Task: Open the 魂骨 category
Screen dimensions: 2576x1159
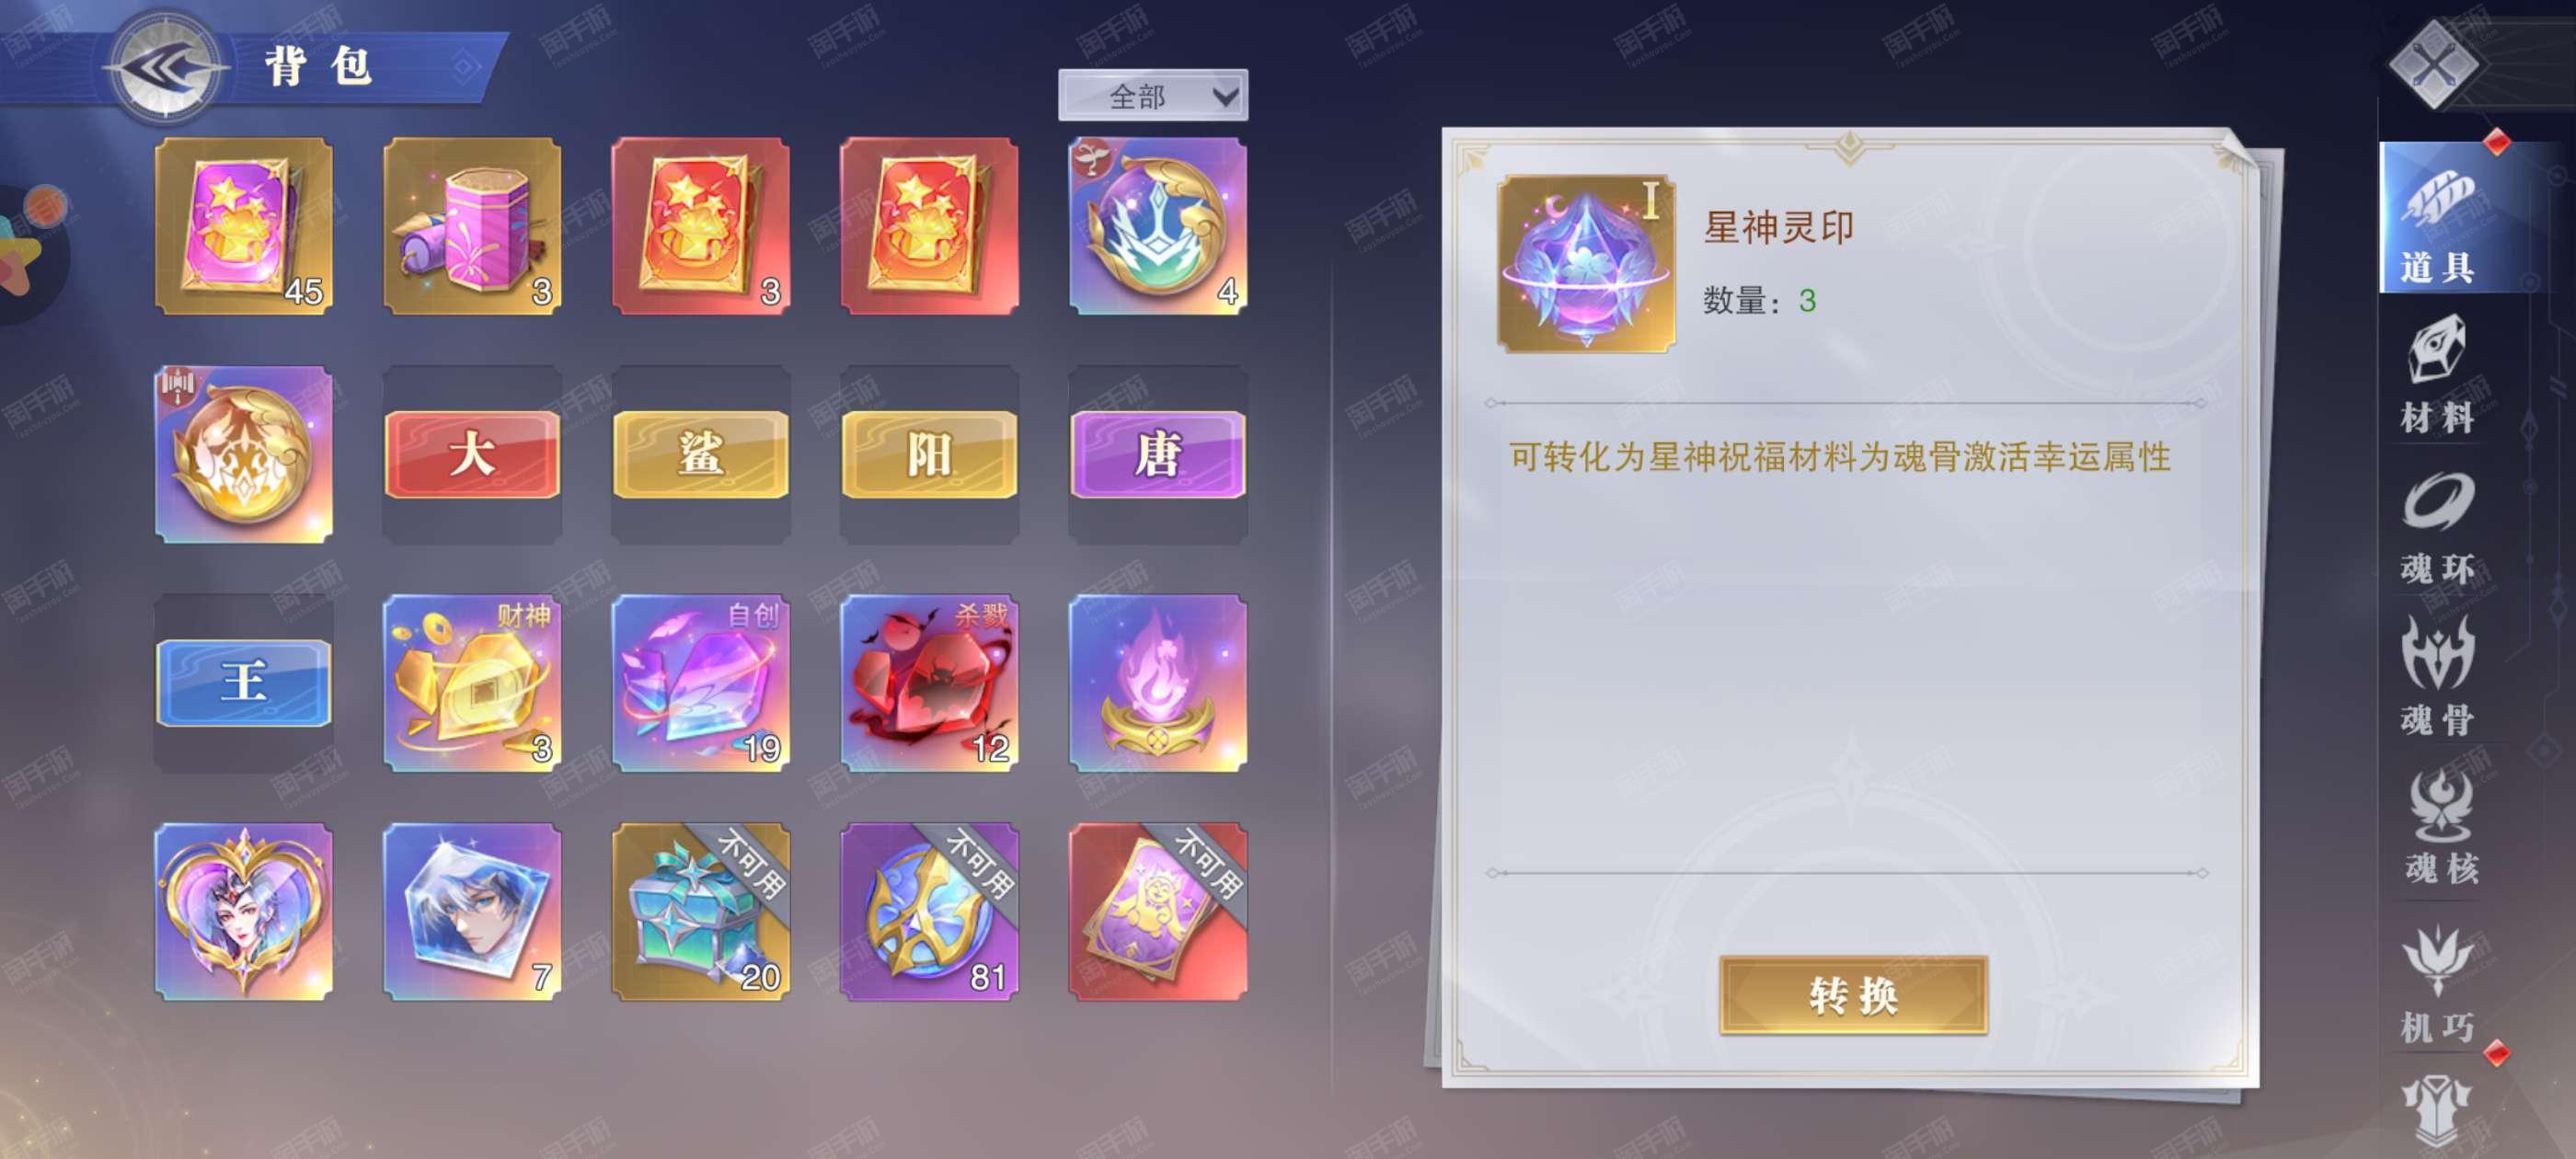Action: (x=2438, y=676)
